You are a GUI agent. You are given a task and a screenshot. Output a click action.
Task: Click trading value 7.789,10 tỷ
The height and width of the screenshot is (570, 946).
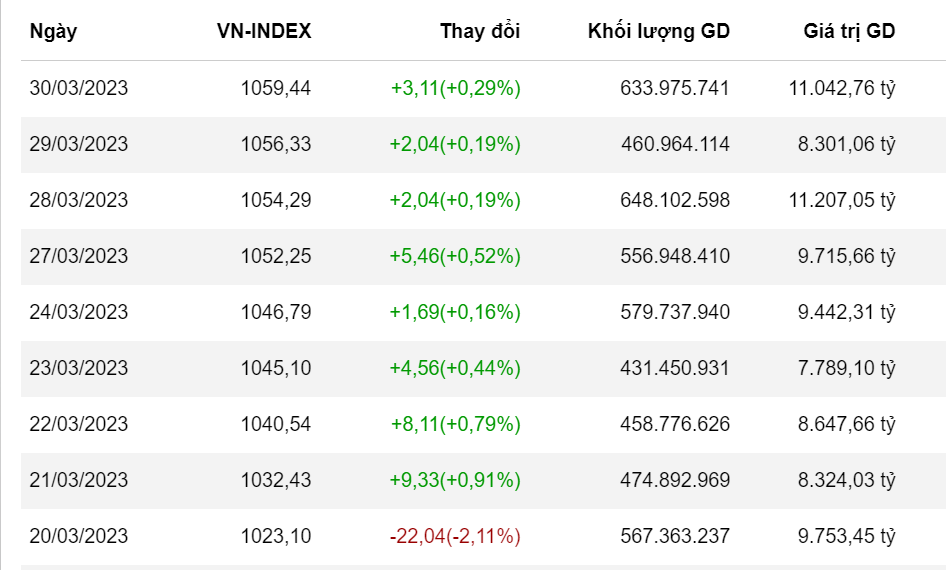(x=846, y=369)
